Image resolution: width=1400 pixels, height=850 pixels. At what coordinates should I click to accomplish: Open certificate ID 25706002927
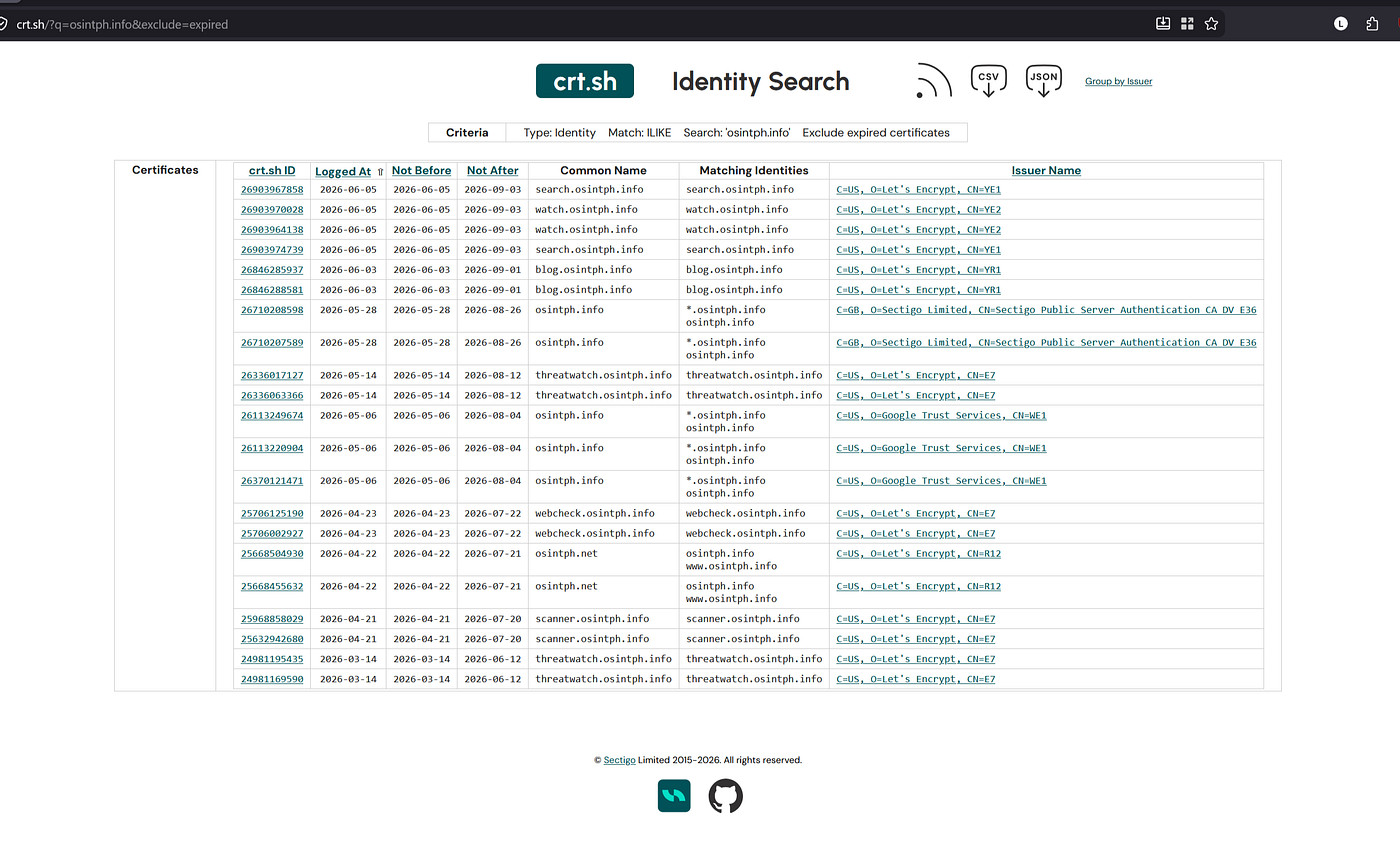pos(272,534)
